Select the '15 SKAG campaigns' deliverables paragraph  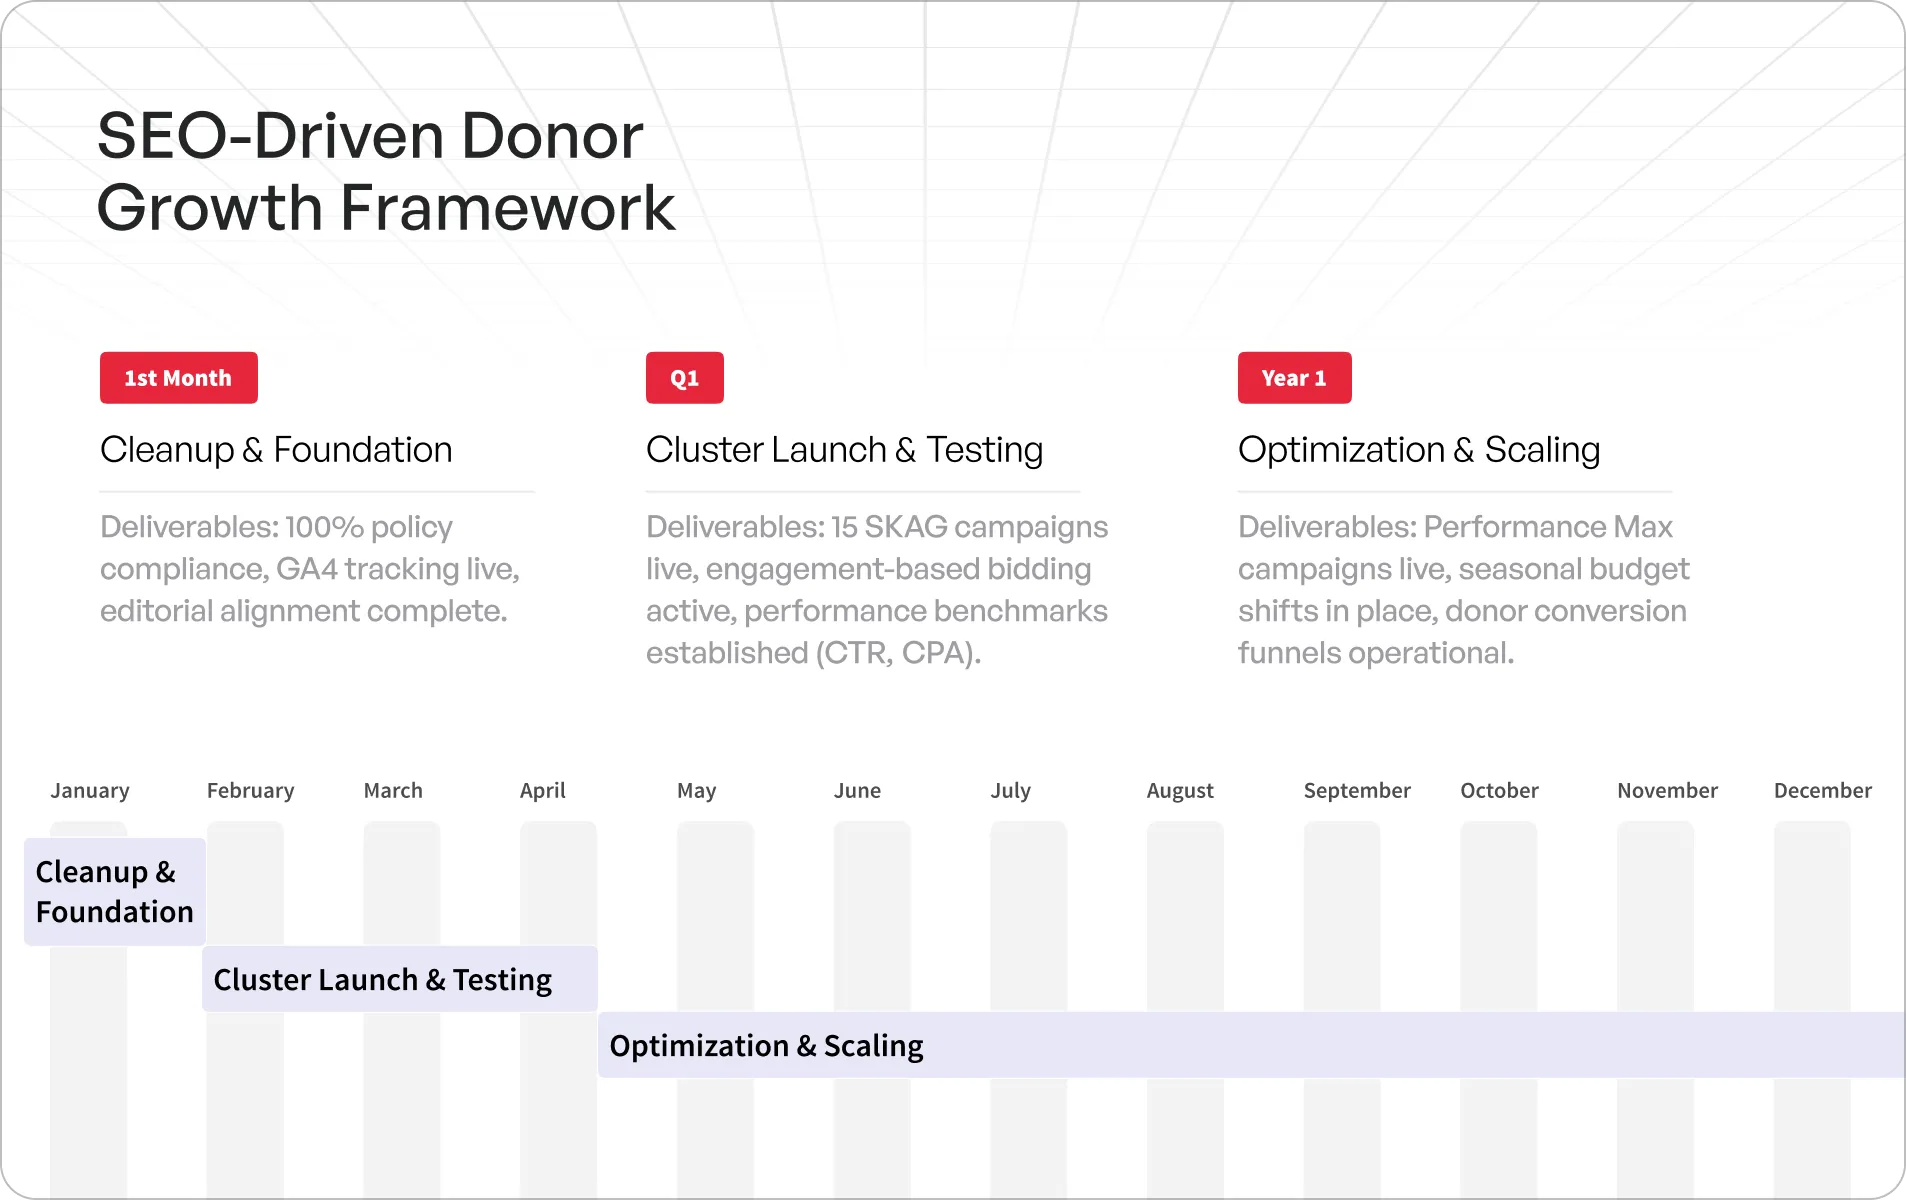tap(877, 590)
